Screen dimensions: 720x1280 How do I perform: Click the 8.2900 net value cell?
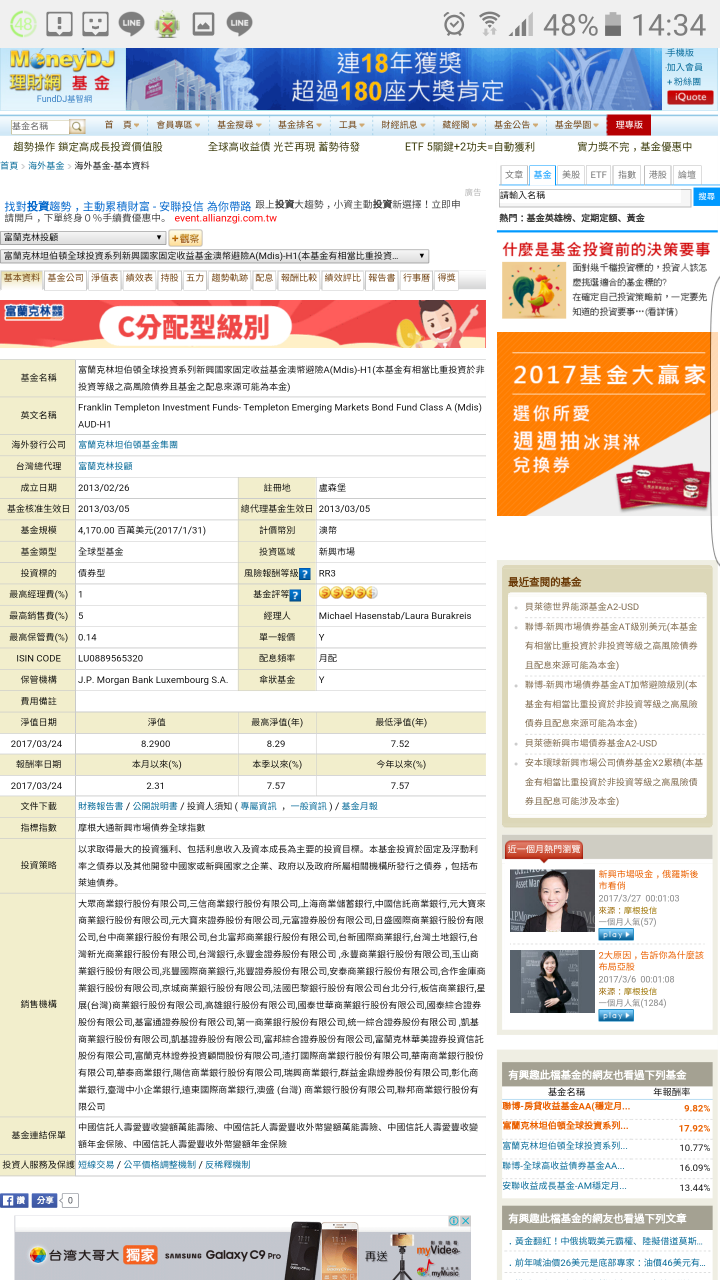tap(156, 744)
